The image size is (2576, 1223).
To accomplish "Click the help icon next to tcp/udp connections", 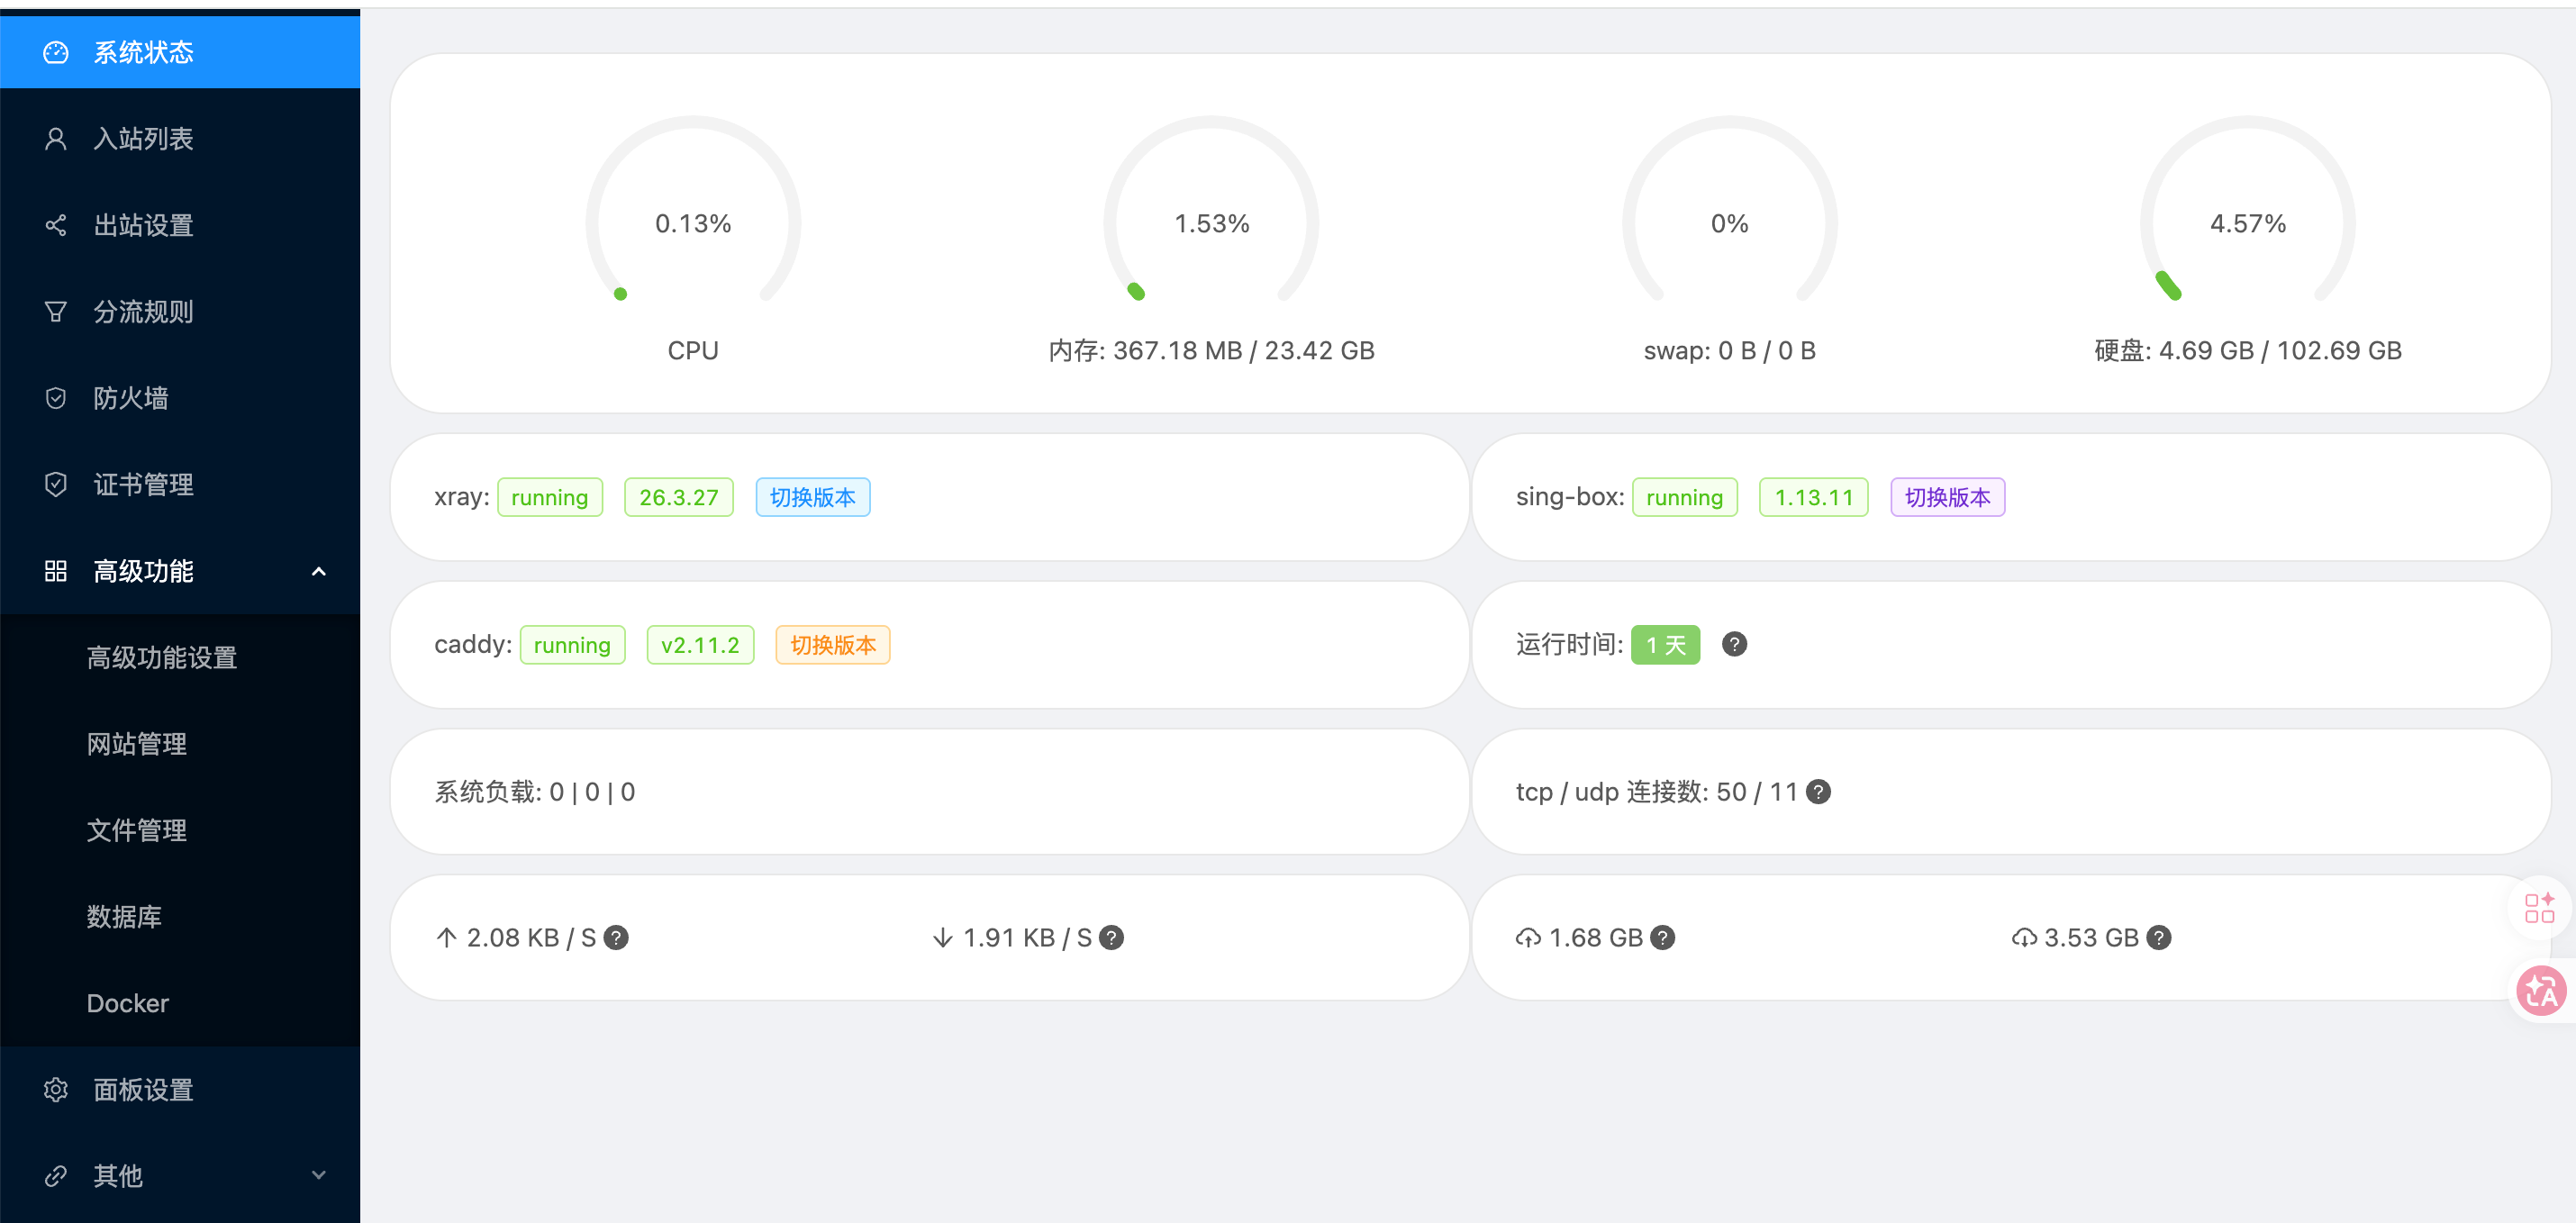I will pos(1819,791).
